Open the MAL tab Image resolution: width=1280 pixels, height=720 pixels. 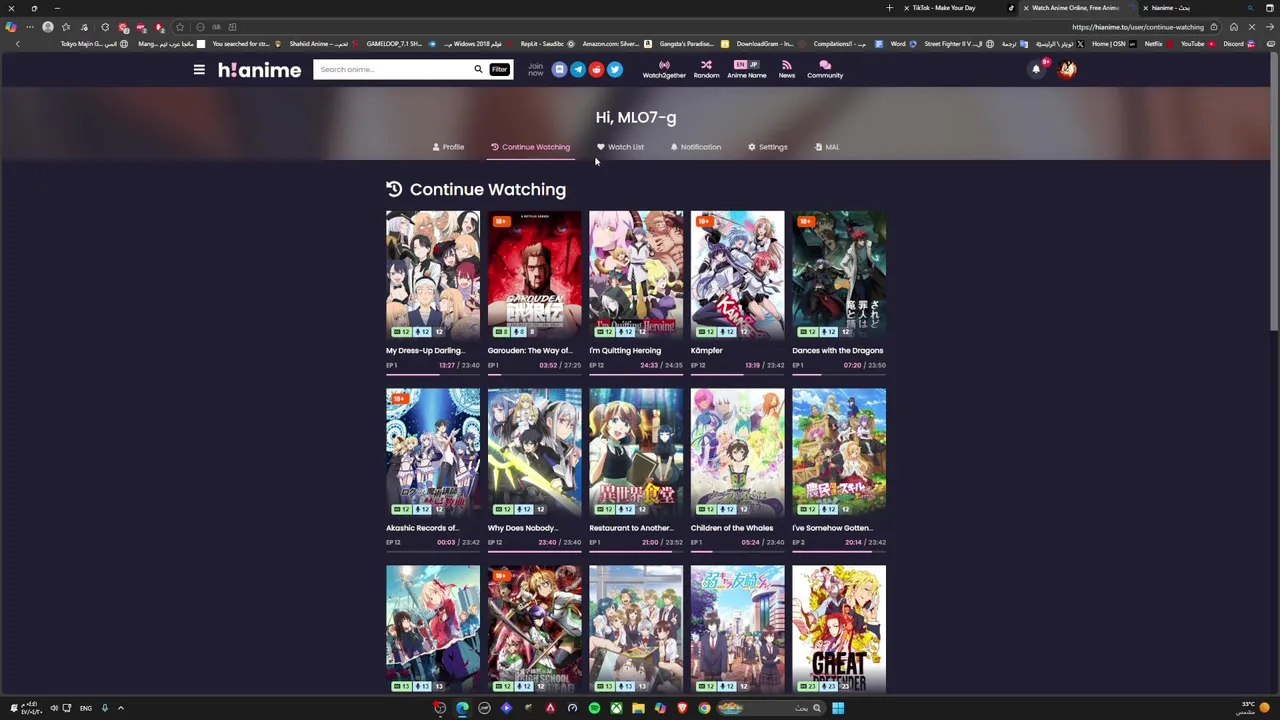826,147
